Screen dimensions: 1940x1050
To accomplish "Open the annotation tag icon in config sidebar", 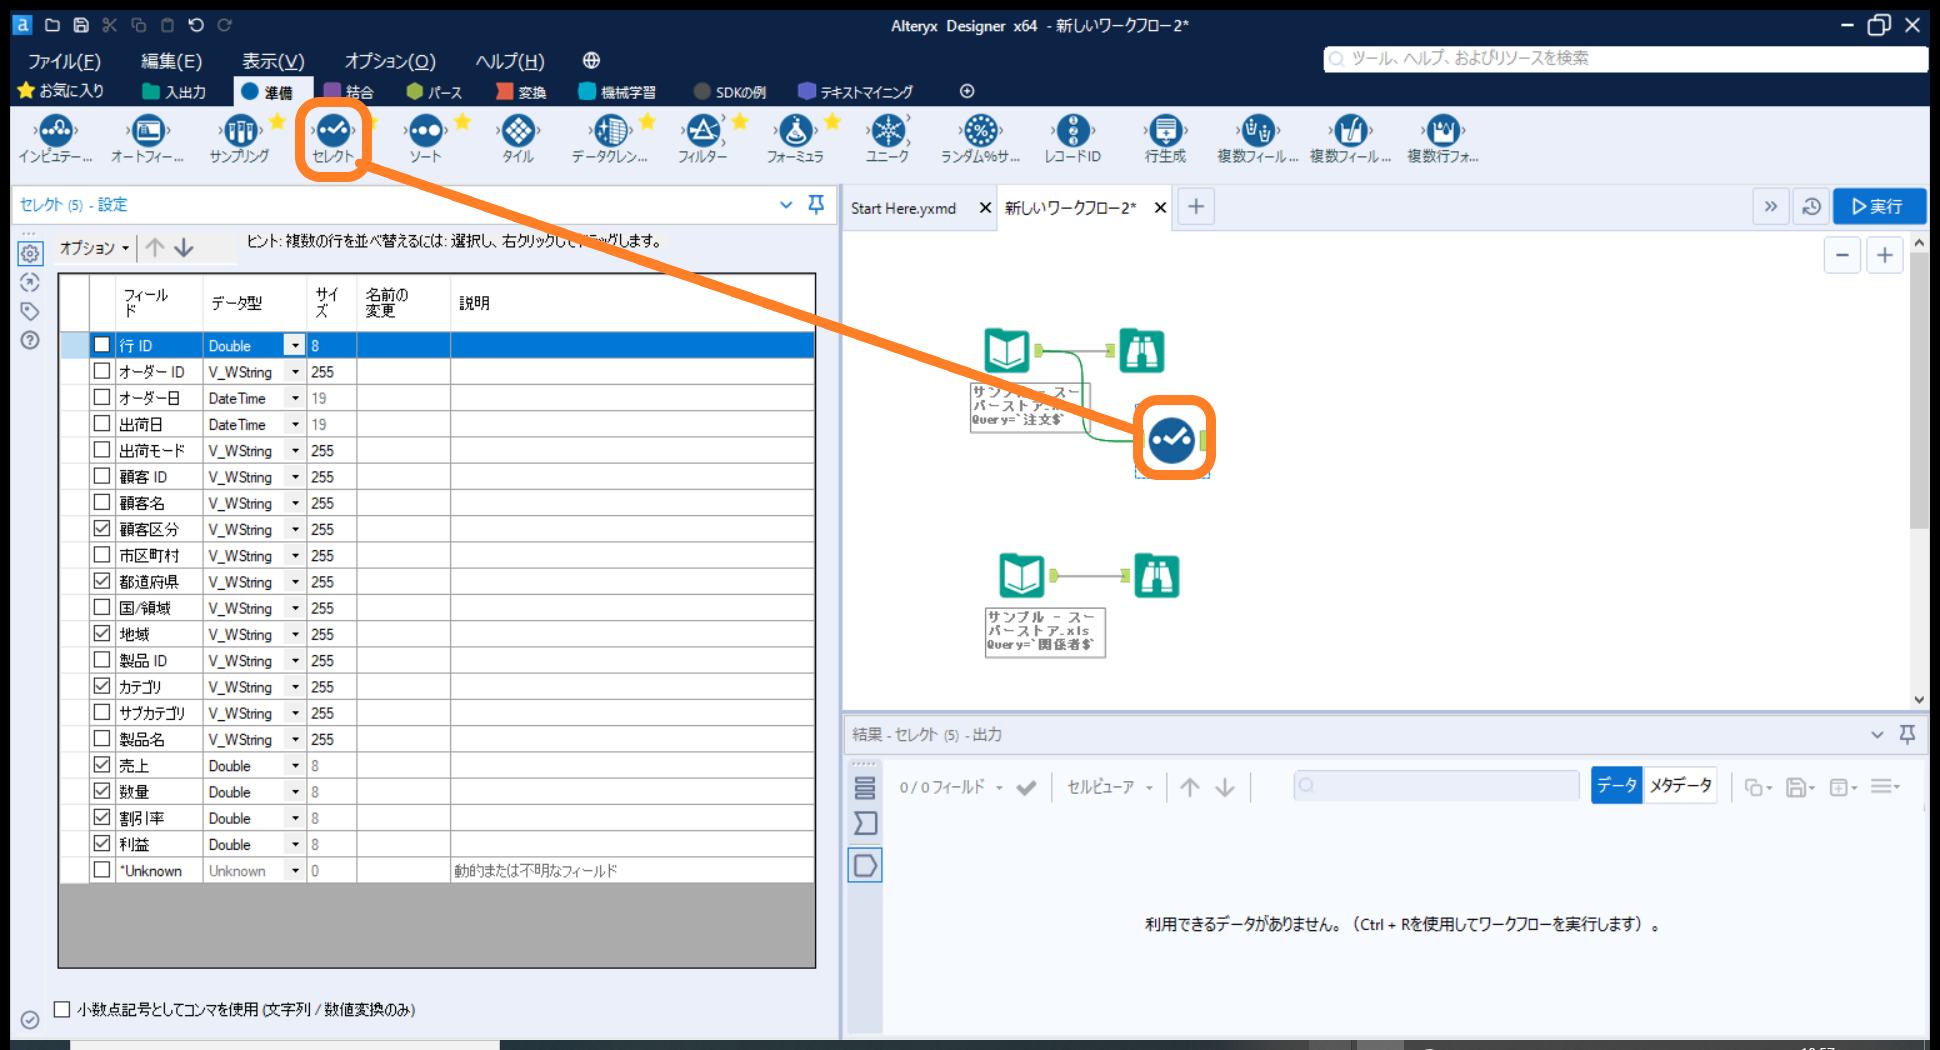I will pyautogui.click(x=30, y=311).
